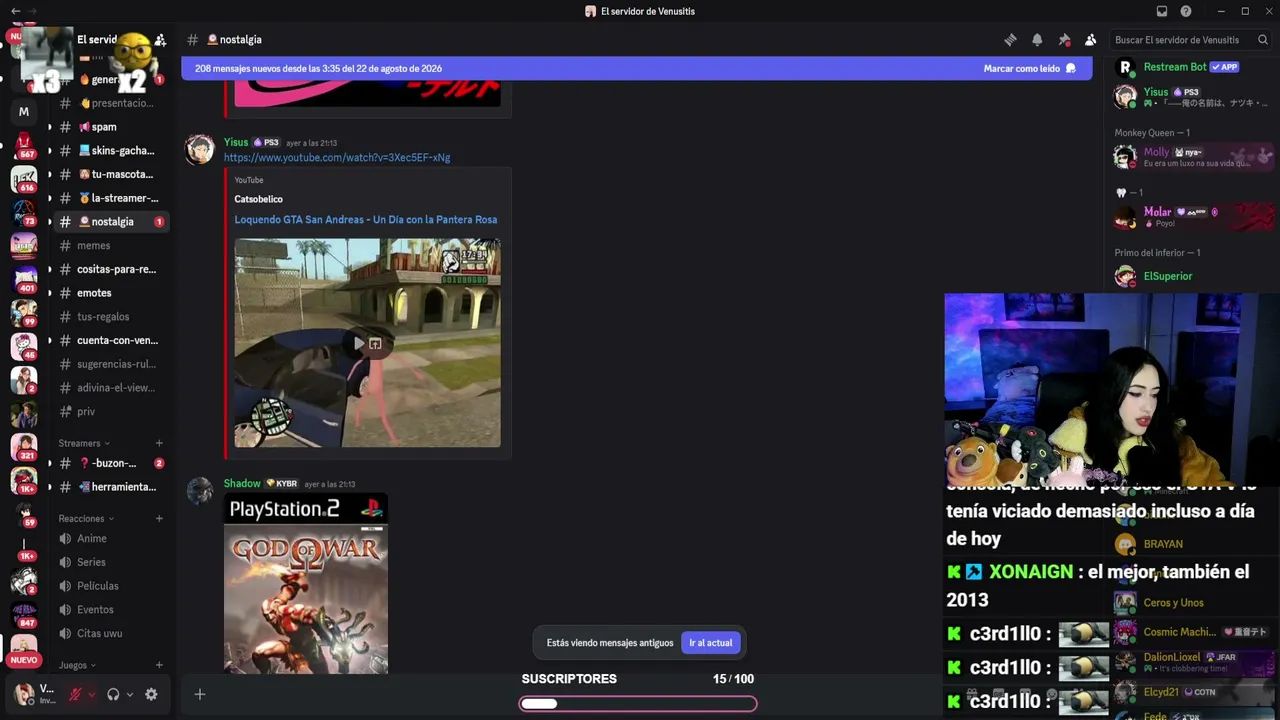Open the tus-regalos channel
Screen dimensions: 1280x720
[109, 317]
